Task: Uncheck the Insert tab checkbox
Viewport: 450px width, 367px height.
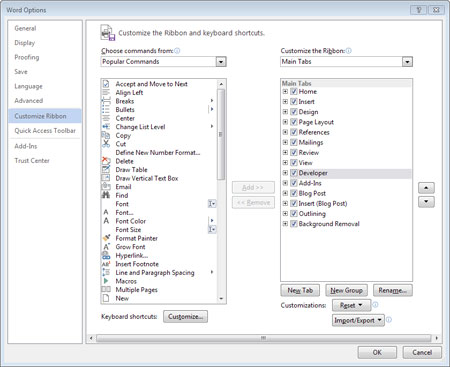Action: [294, 102]
